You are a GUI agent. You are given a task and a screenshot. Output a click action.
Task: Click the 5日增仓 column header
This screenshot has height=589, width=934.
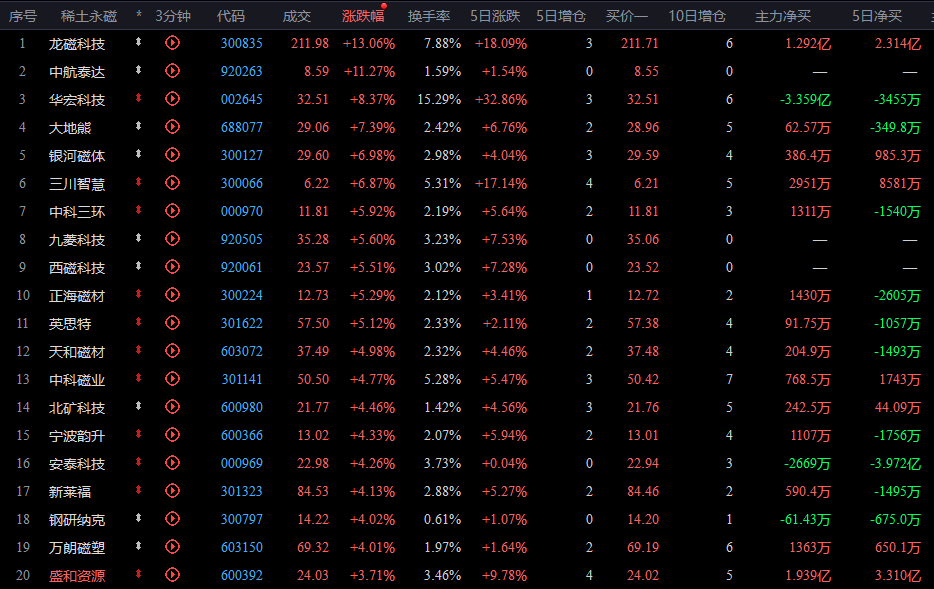pyautogui.click(x=561, y=16)
